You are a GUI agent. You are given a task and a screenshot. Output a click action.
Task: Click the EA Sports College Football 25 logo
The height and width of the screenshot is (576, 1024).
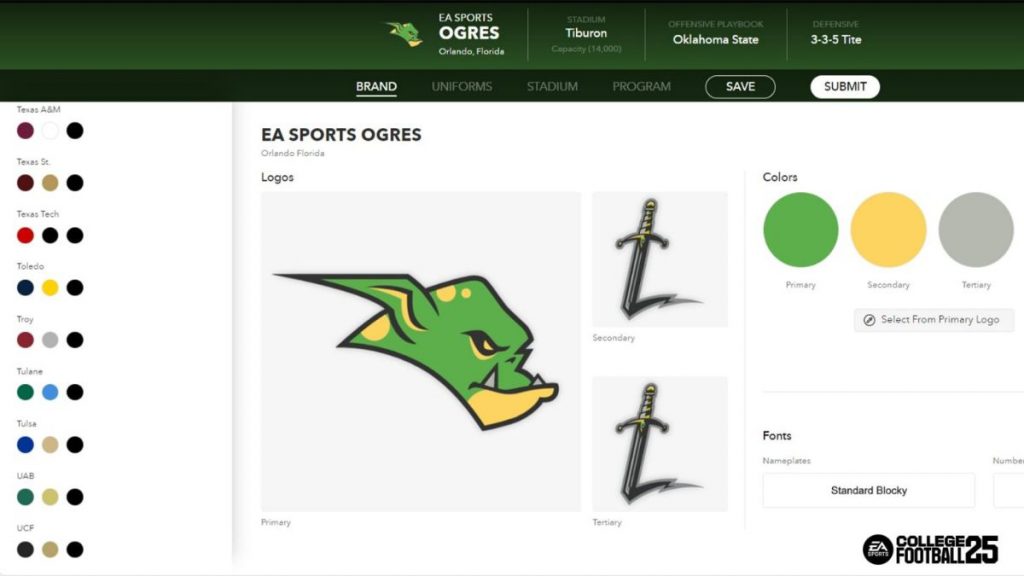(x=930, y=549)
